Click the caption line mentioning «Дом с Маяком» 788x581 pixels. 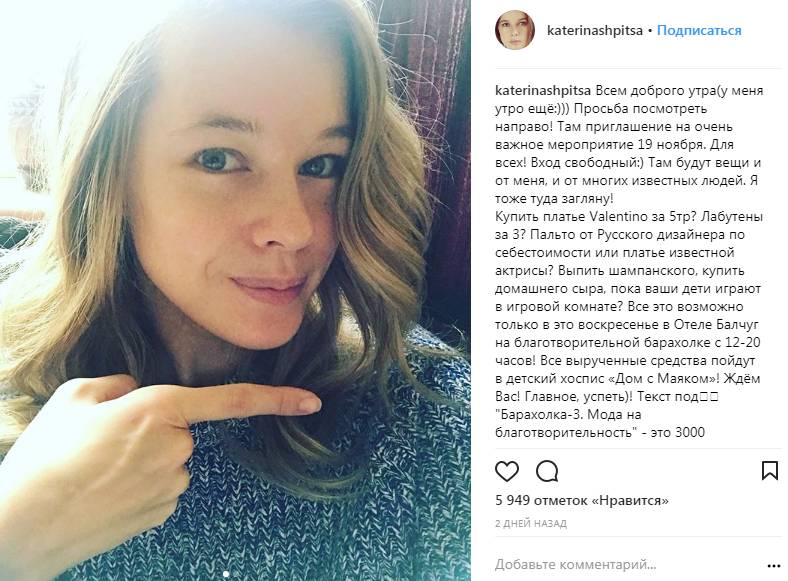[x=627, y=378]
